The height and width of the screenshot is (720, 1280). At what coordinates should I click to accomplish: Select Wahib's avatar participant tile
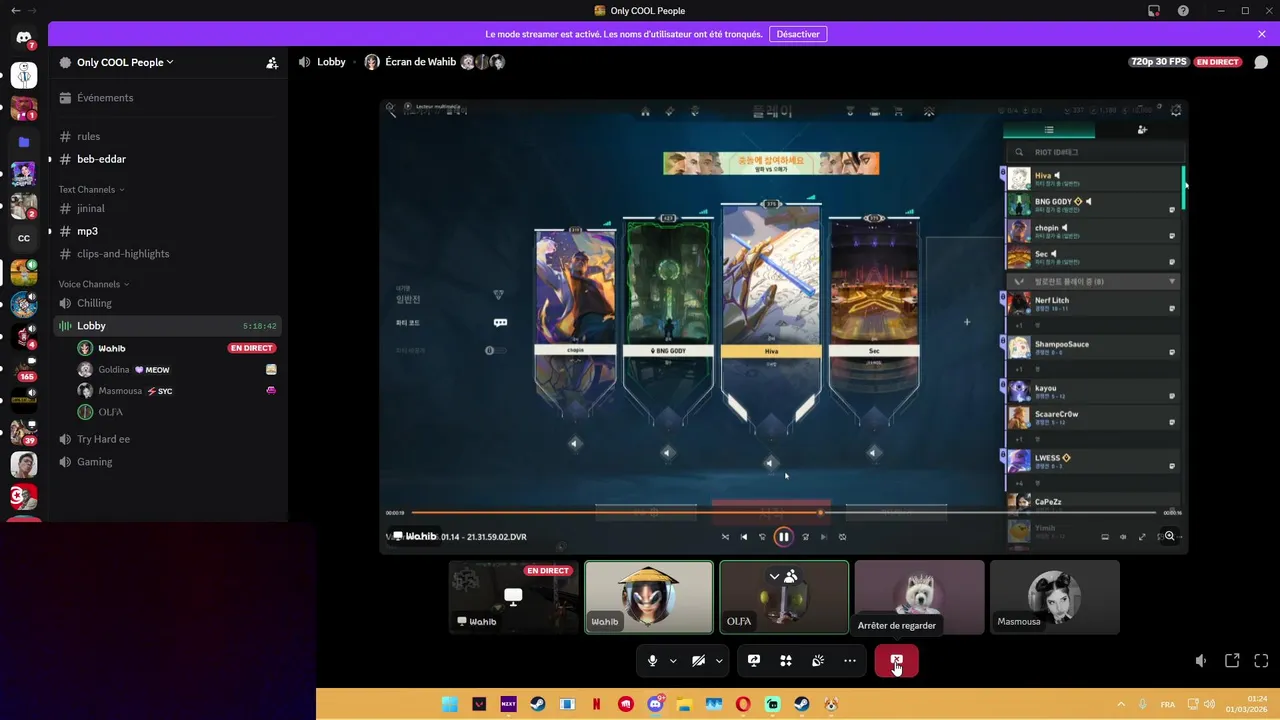tap(649, 597)
